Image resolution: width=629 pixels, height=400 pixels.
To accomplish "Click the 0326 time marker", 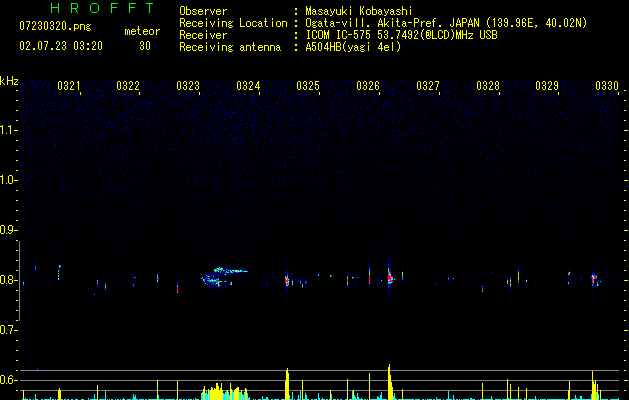I will pos(368,86).
